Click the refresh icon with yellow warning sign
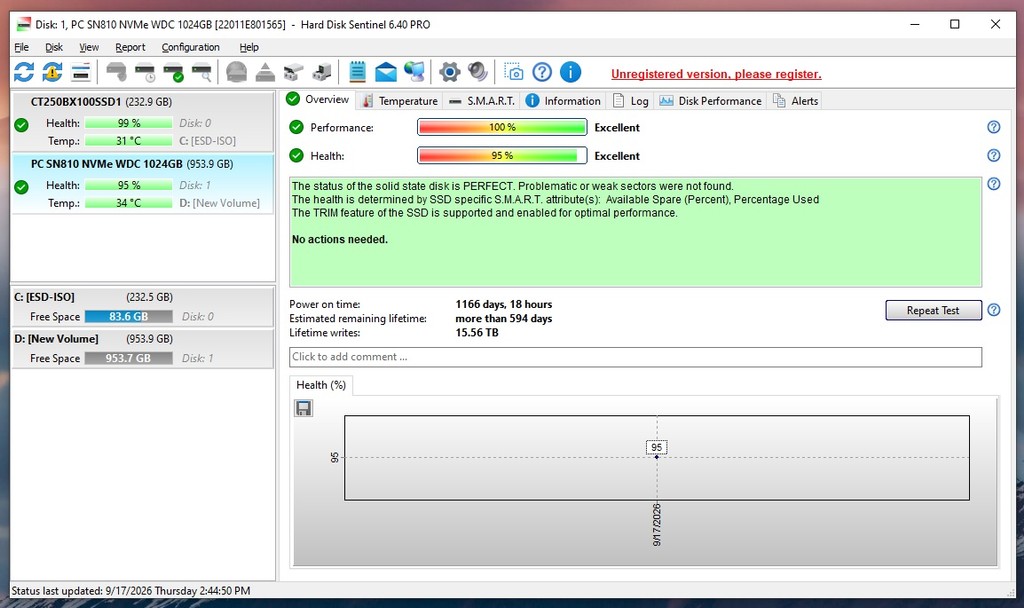1024x608 pixels. click(x=52, y=72)
